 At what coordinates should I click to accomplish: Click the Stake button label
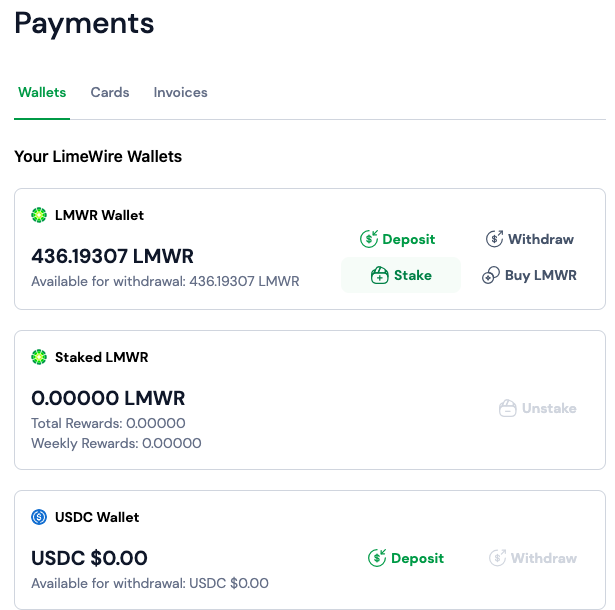coord(413,275)
